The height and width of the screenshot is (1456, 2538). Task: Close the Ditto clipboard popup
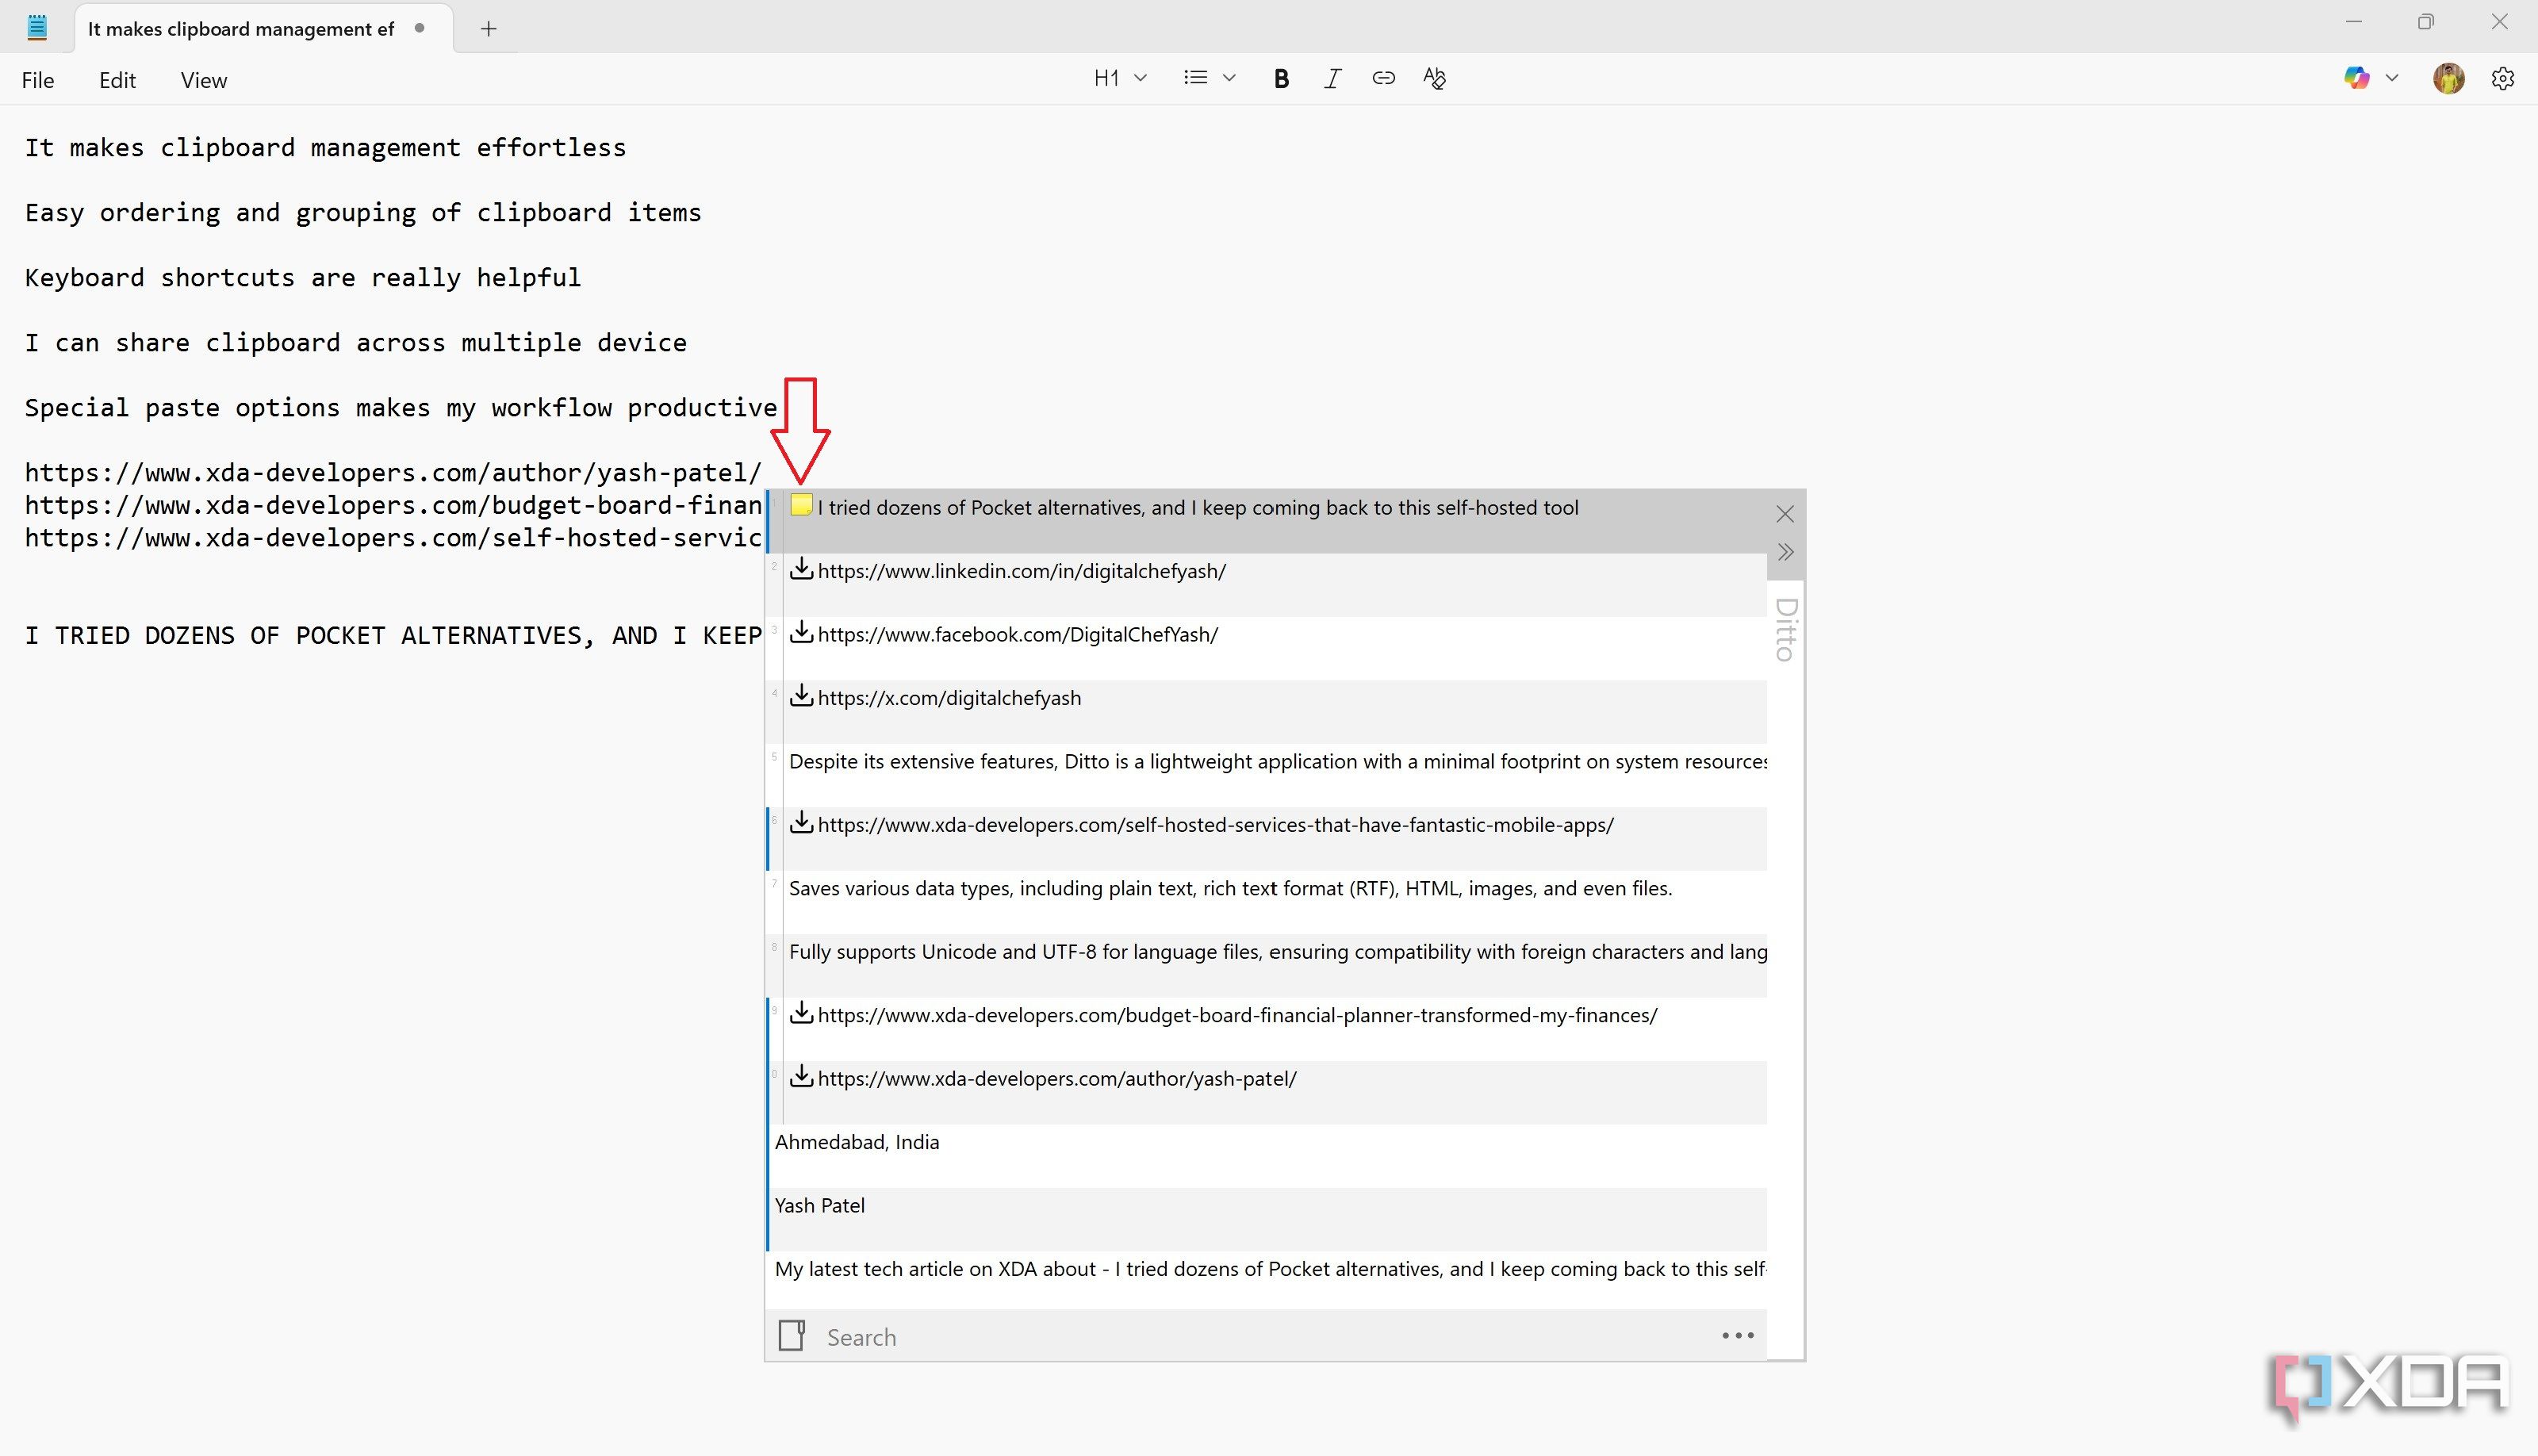[x=1785, y=514]
